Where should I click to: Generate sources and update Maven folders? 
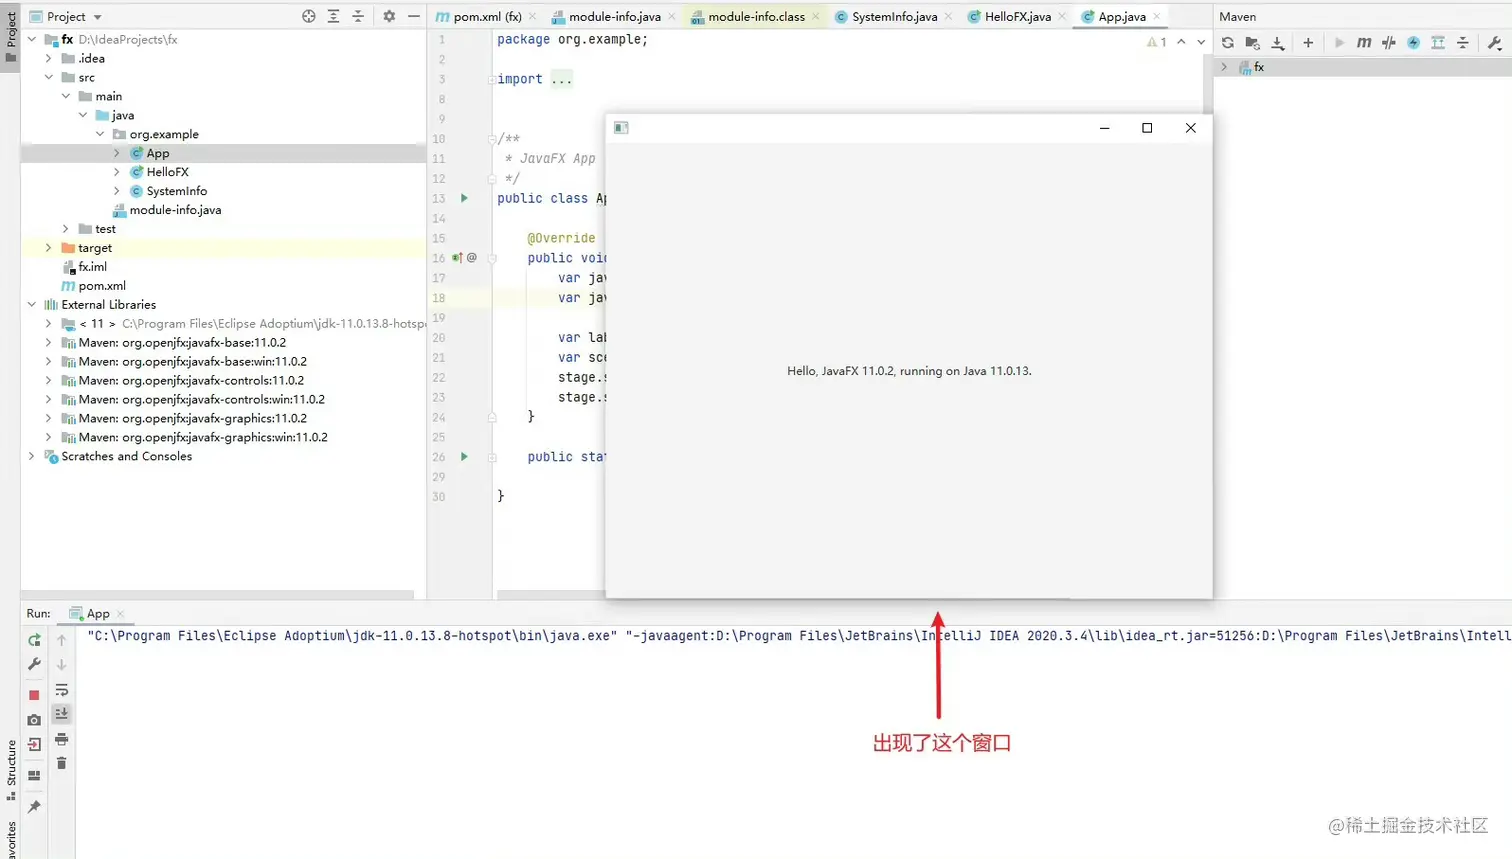[1252, 43]
